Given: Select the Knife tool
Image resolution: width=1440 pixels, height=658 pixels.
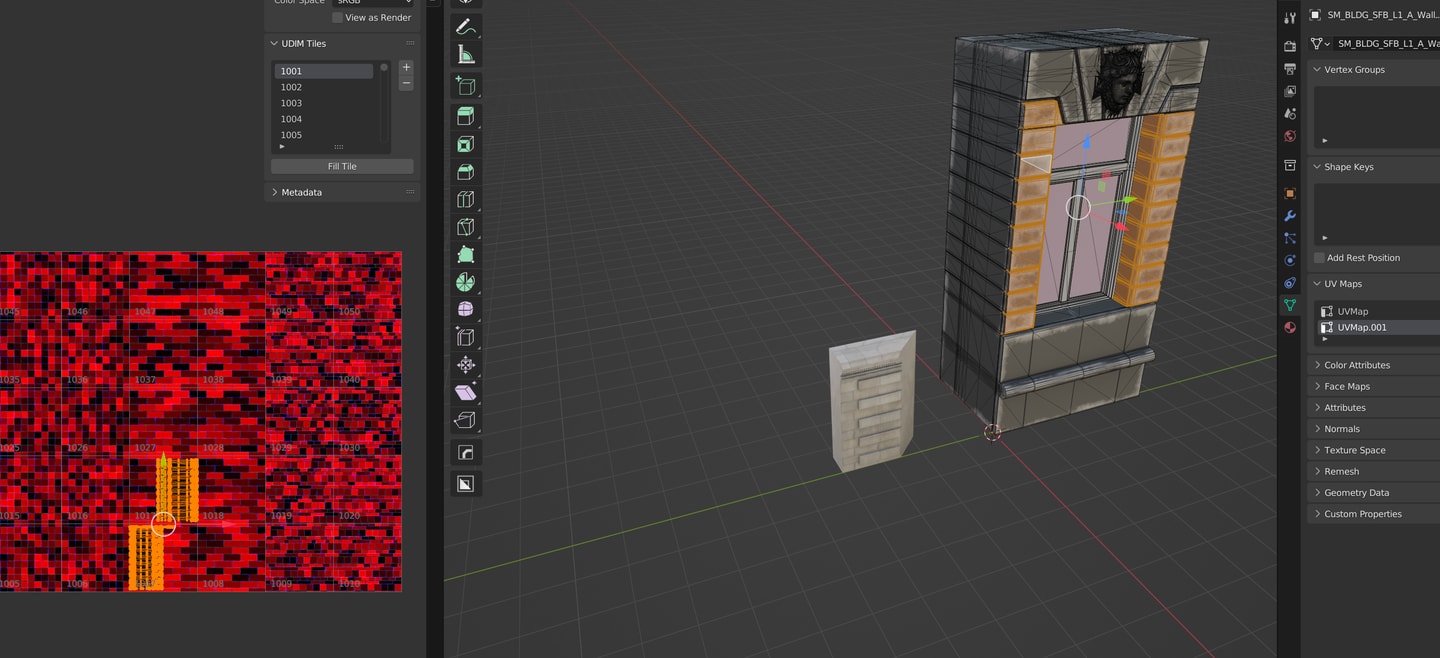Looking at the screenshot, I should click(465, 228).
